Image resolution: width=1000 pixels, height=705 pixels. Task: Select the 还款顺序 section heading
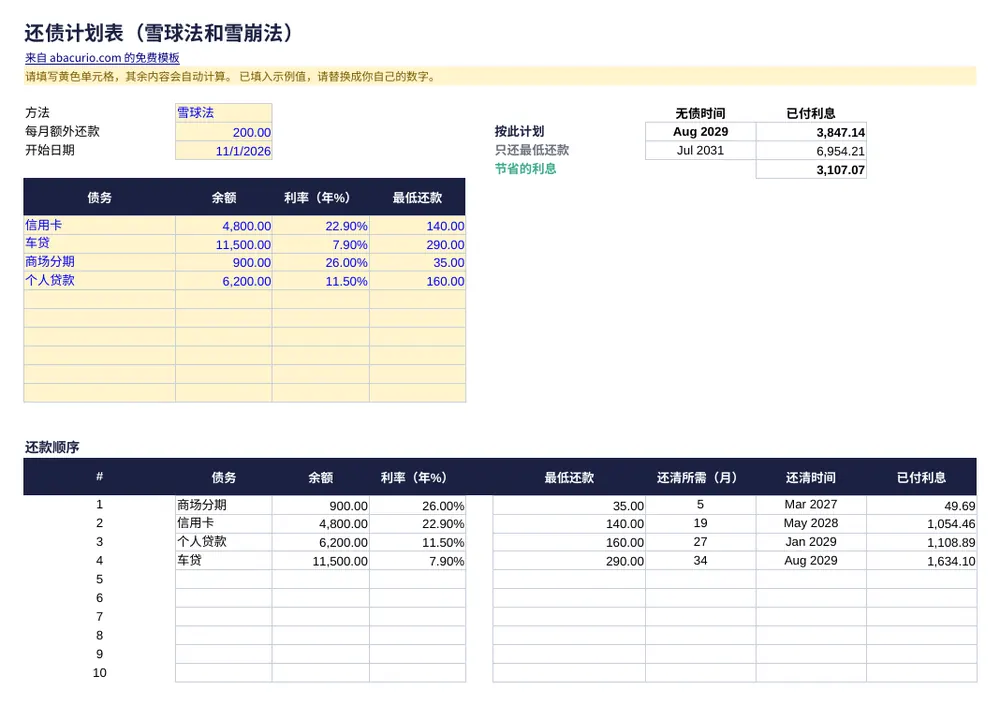point(52,447)
